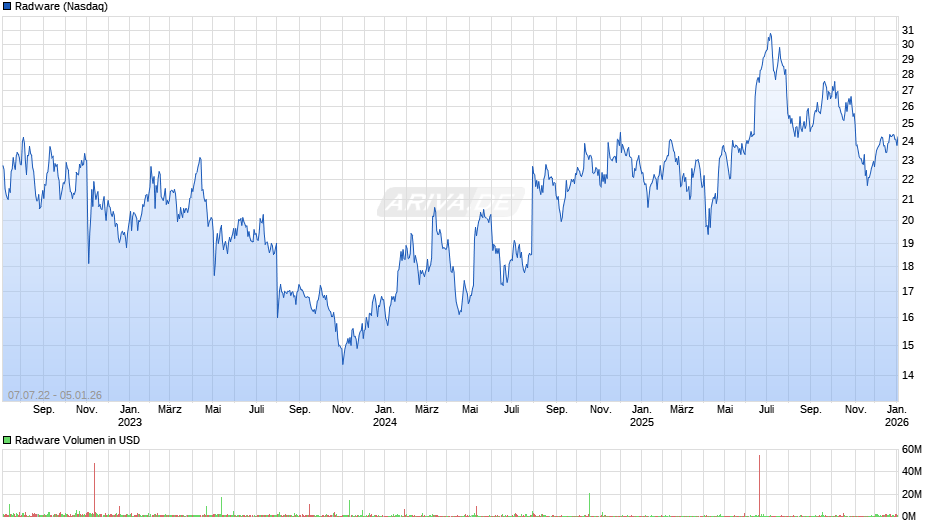Click the price axis label 15
Viewport: 940px width, 526px height.
click(908, 345)
